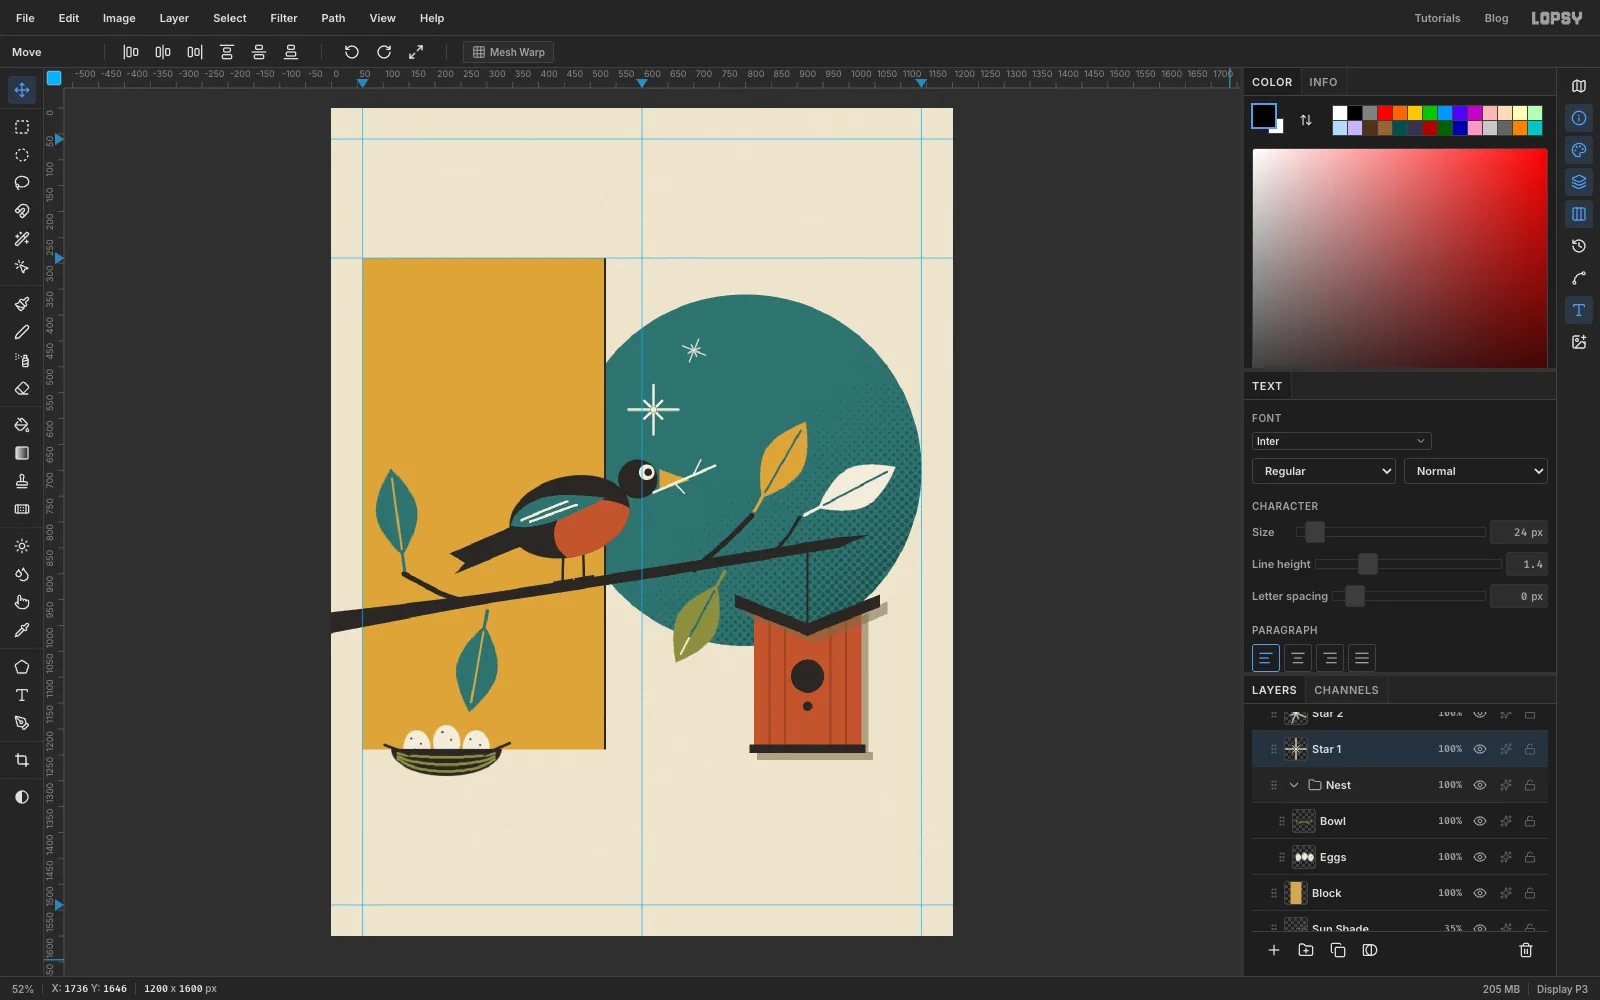Select the polygon shape tool

coord(22,667)
